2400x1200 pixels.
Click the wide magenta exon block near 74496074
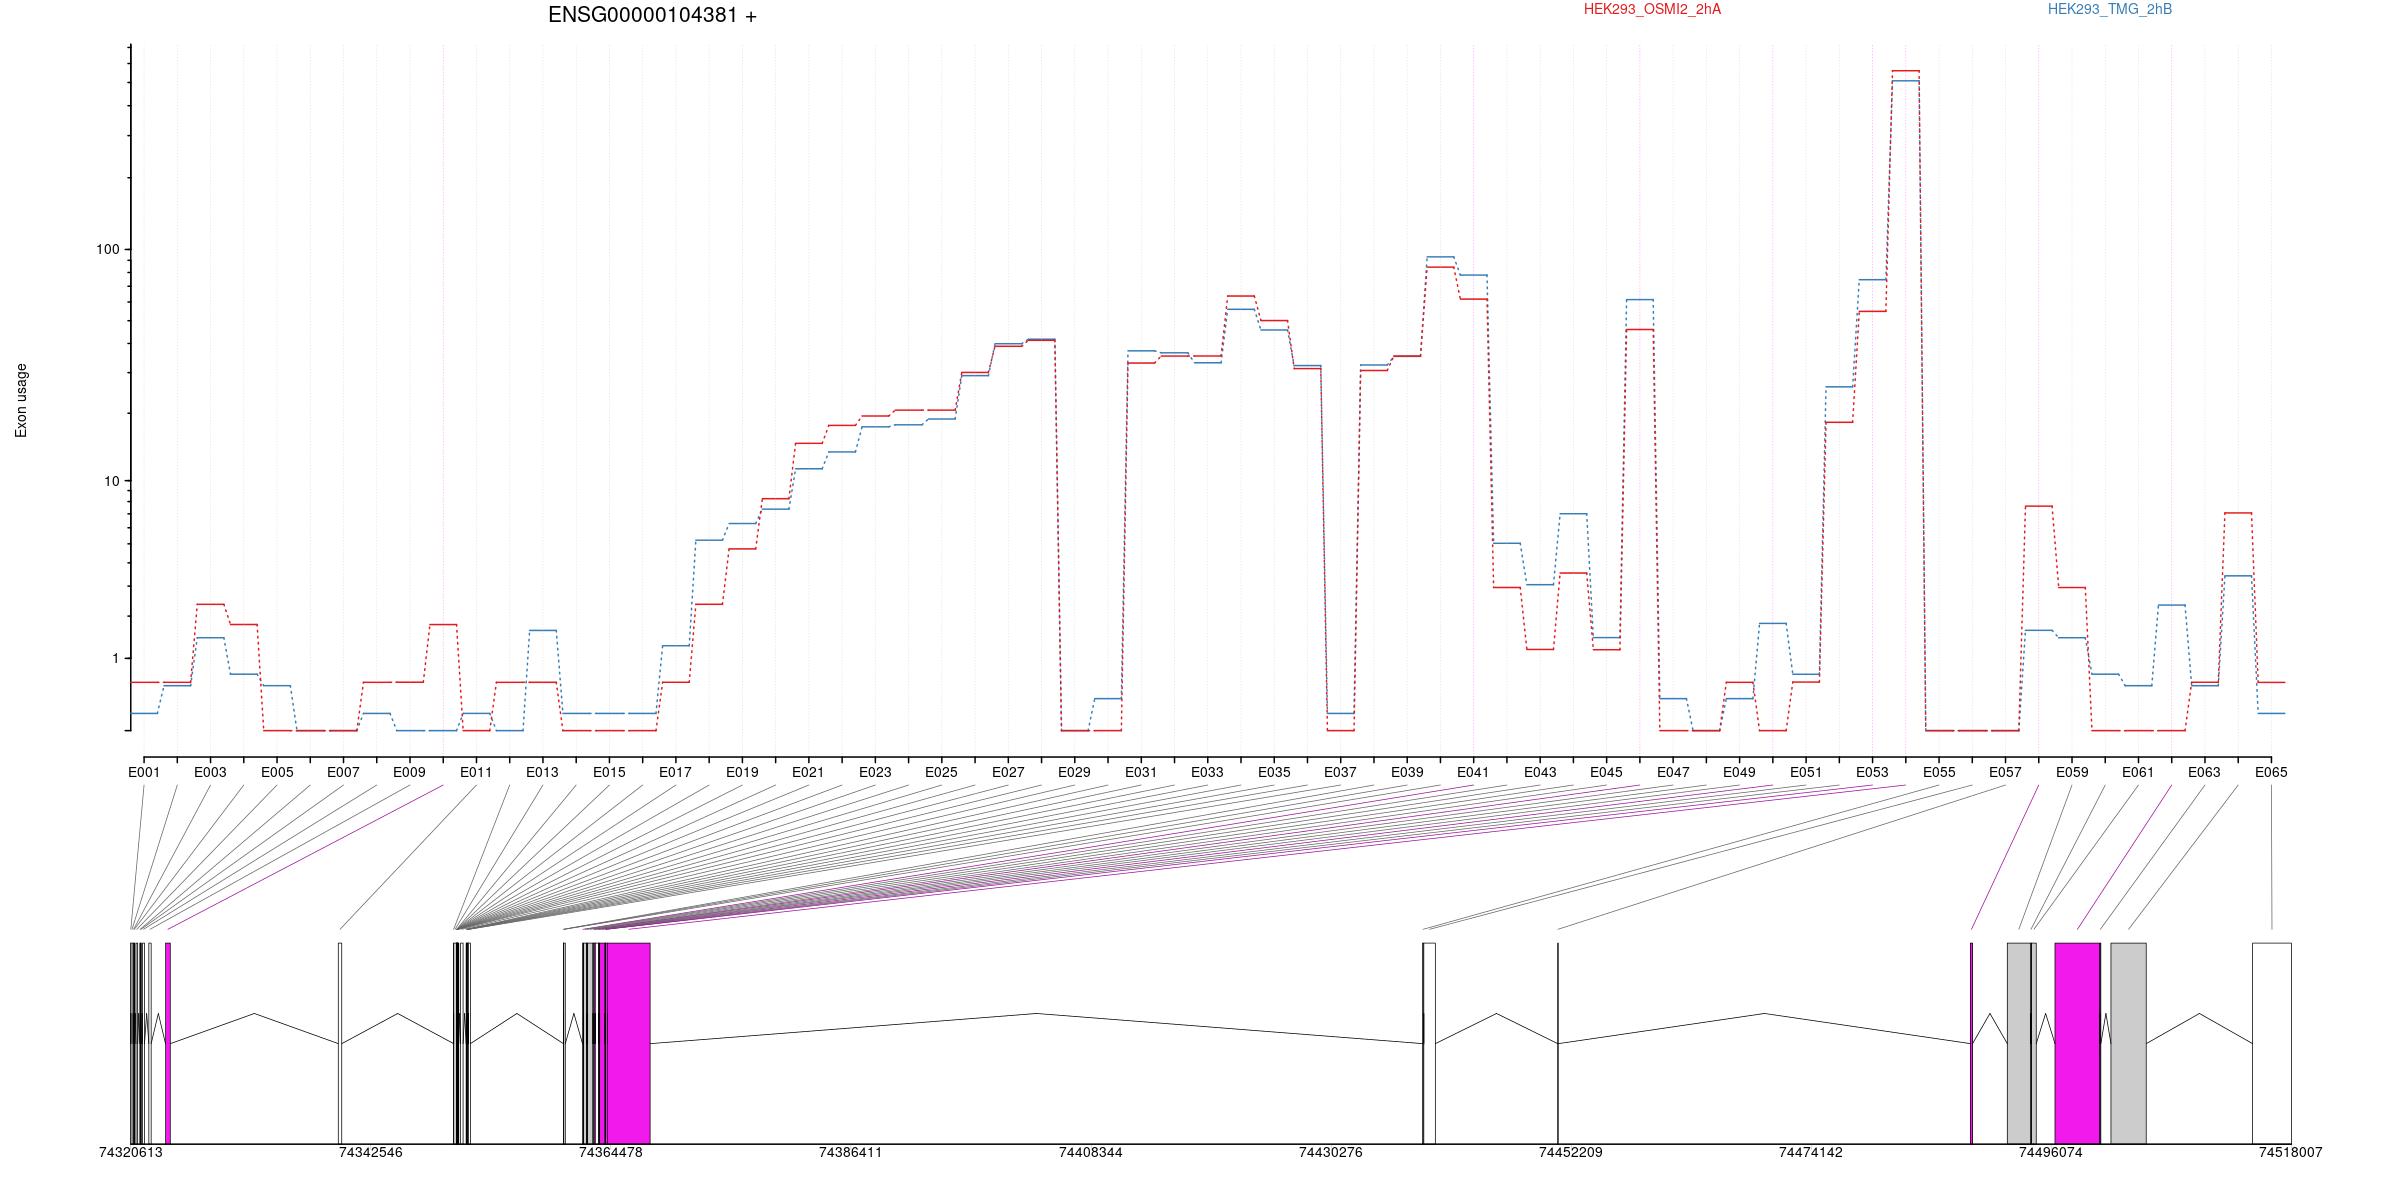pos(2077,1043)
